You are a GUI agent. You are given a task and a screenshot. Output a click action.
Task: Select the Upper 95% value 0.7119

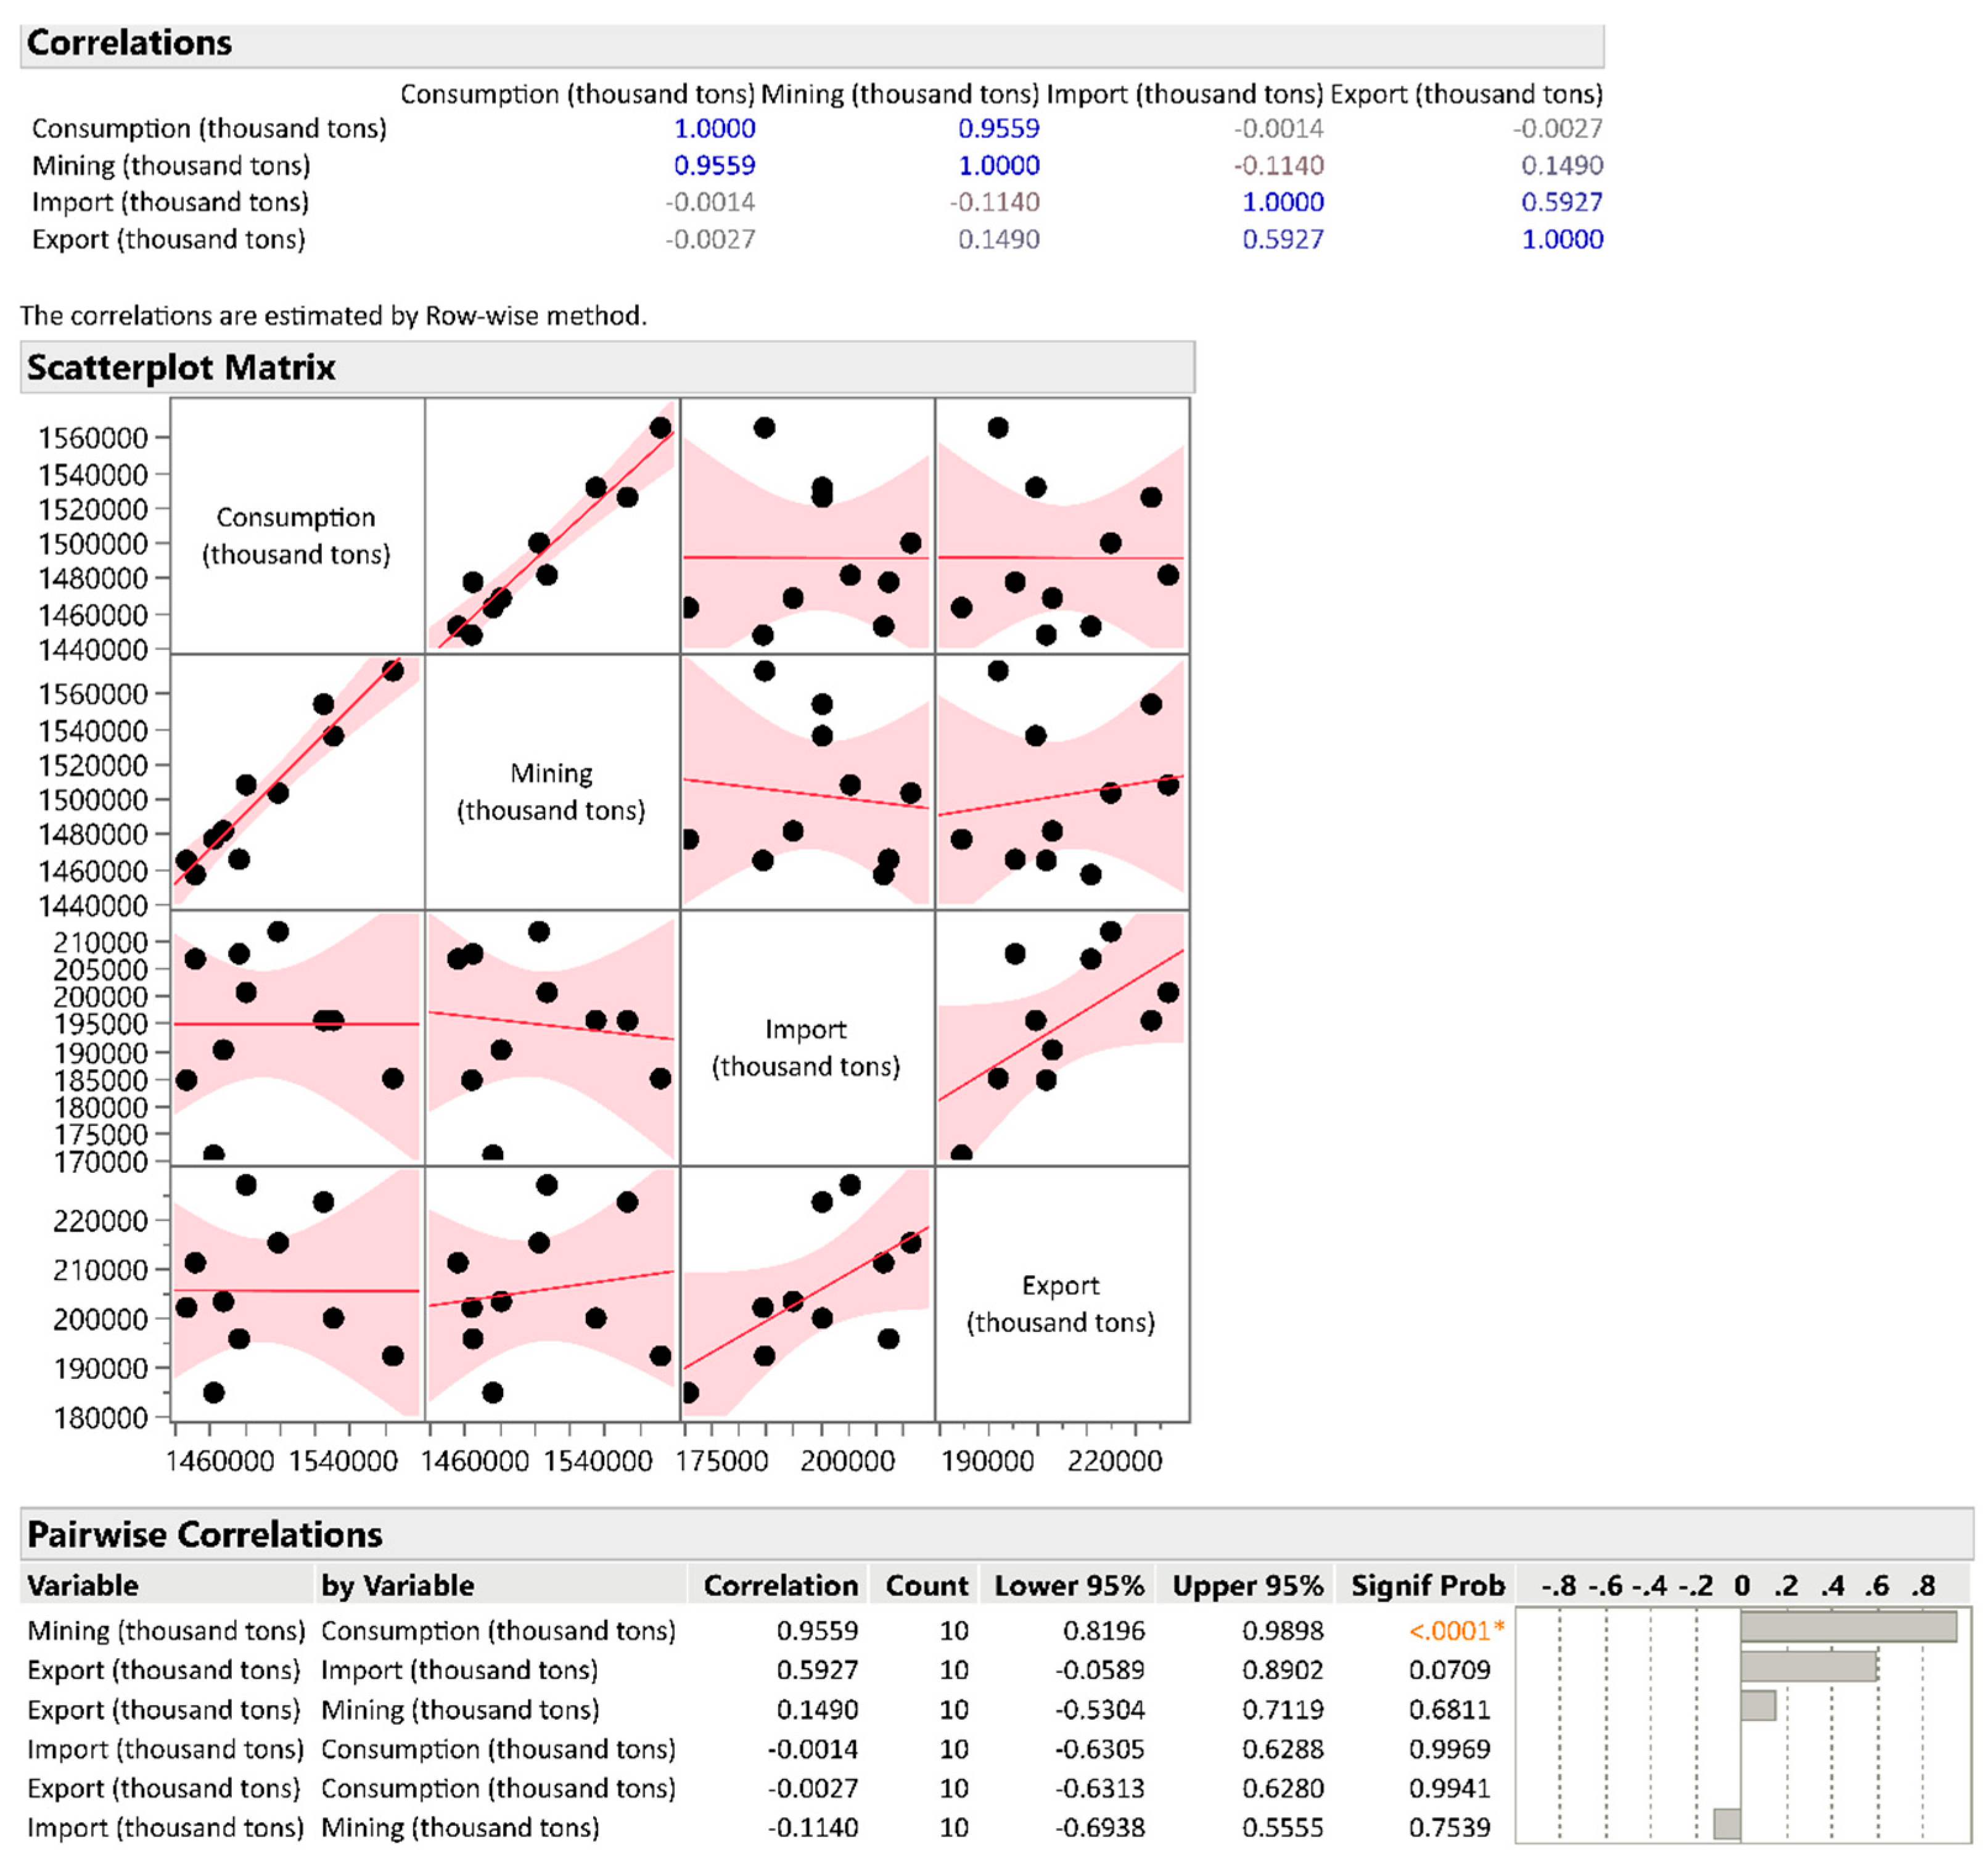(x=1282, y=1710)
